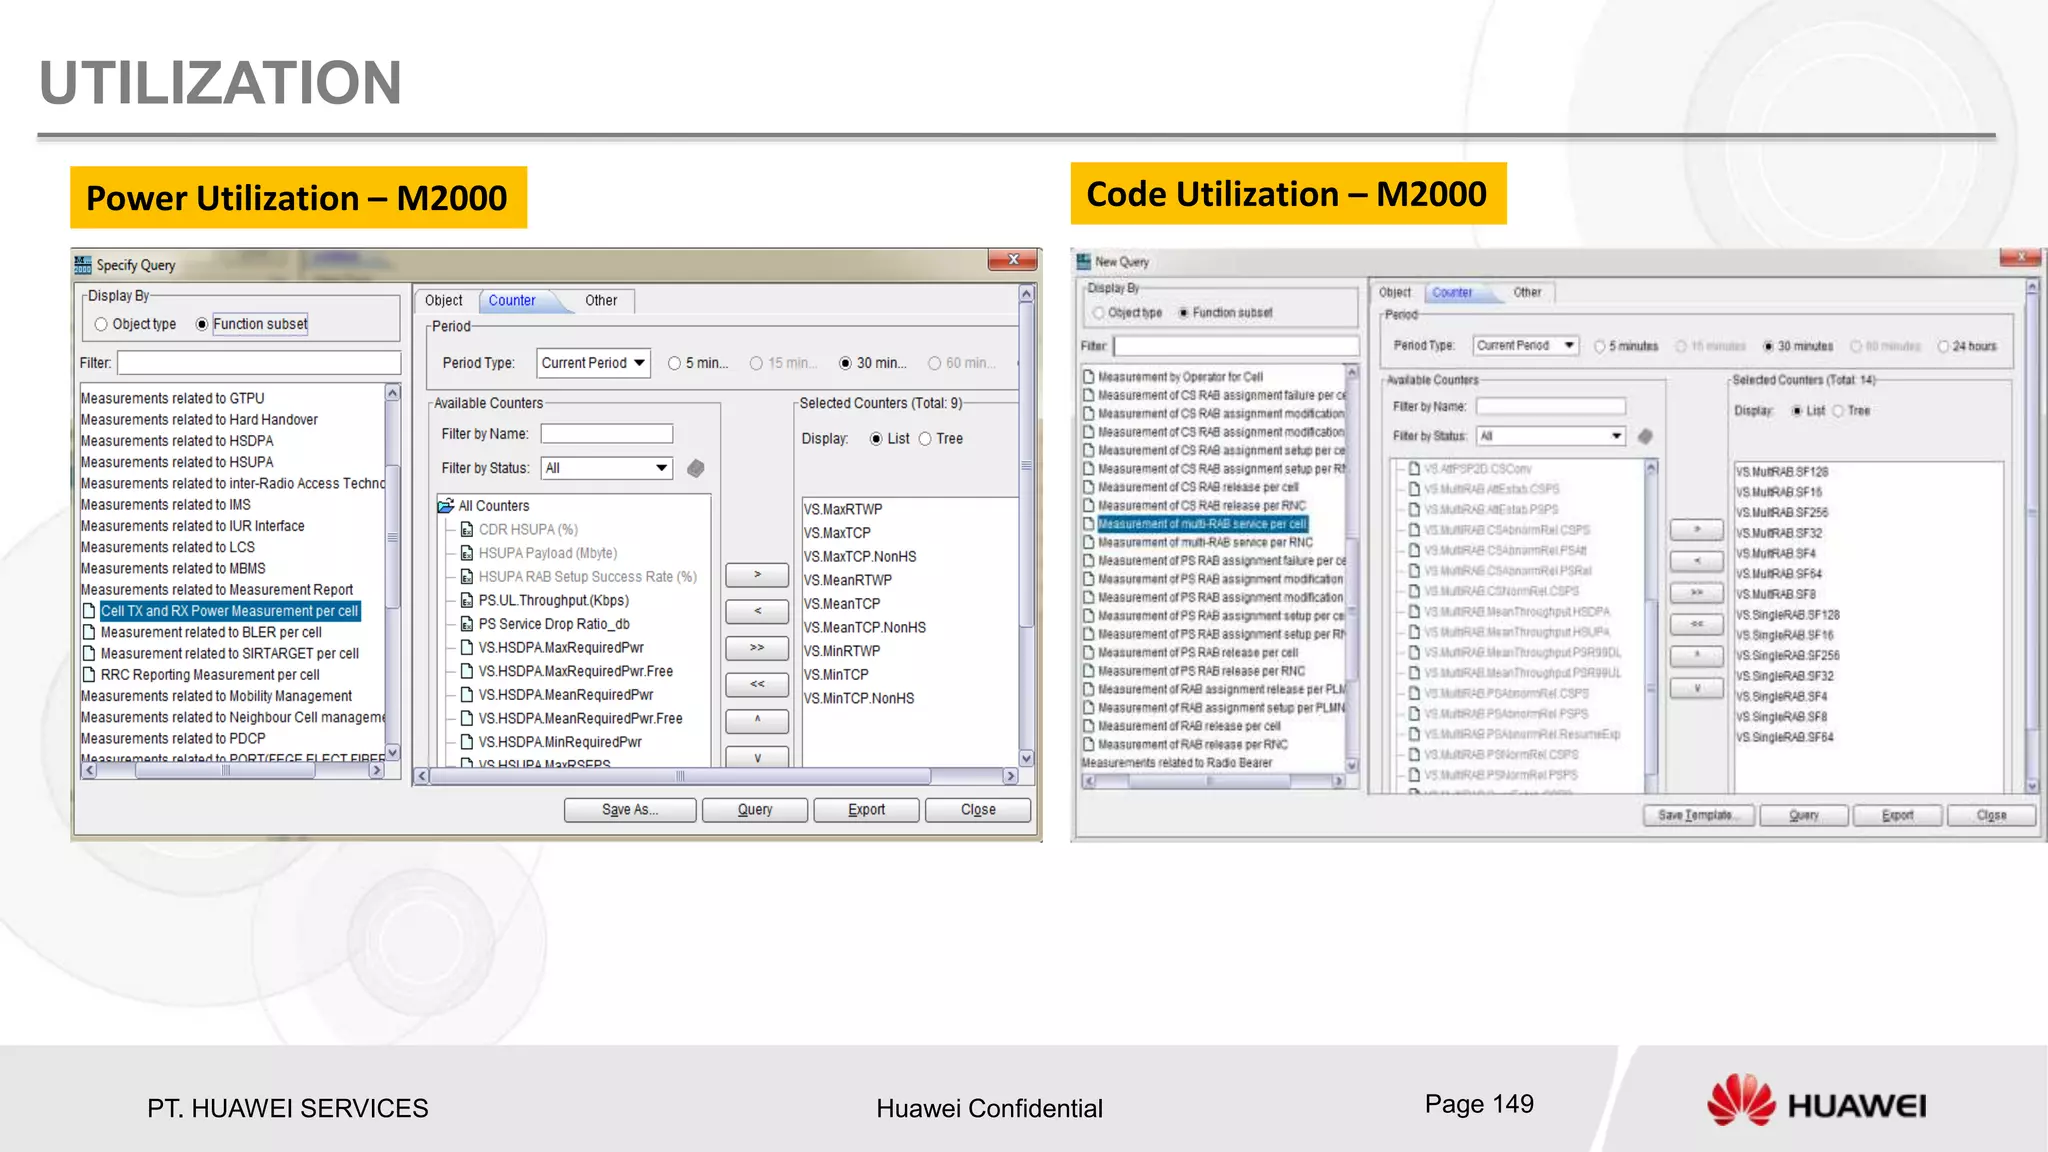
Task: Click the Query button in Specify Query
Action: [x=755, y=810]
